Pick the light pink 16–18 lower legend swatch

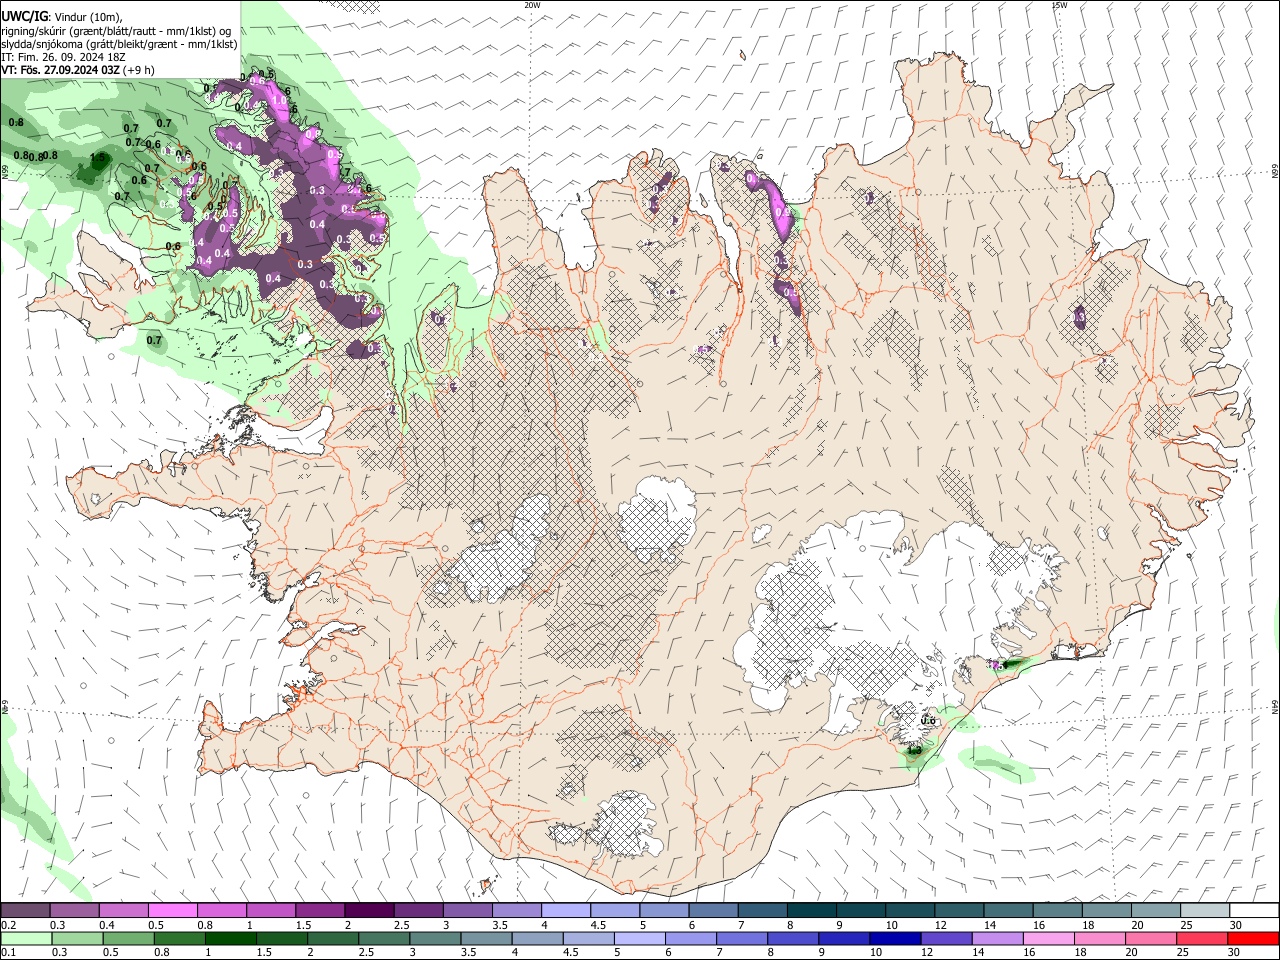1049,938
